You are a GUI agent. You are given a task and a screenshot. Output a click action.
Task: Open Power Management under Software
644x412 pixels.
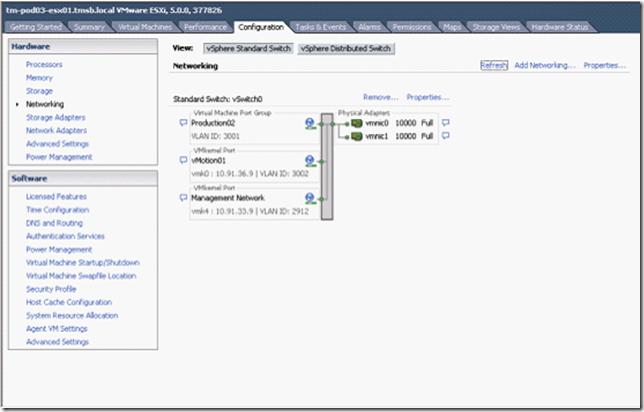point(59,249)
